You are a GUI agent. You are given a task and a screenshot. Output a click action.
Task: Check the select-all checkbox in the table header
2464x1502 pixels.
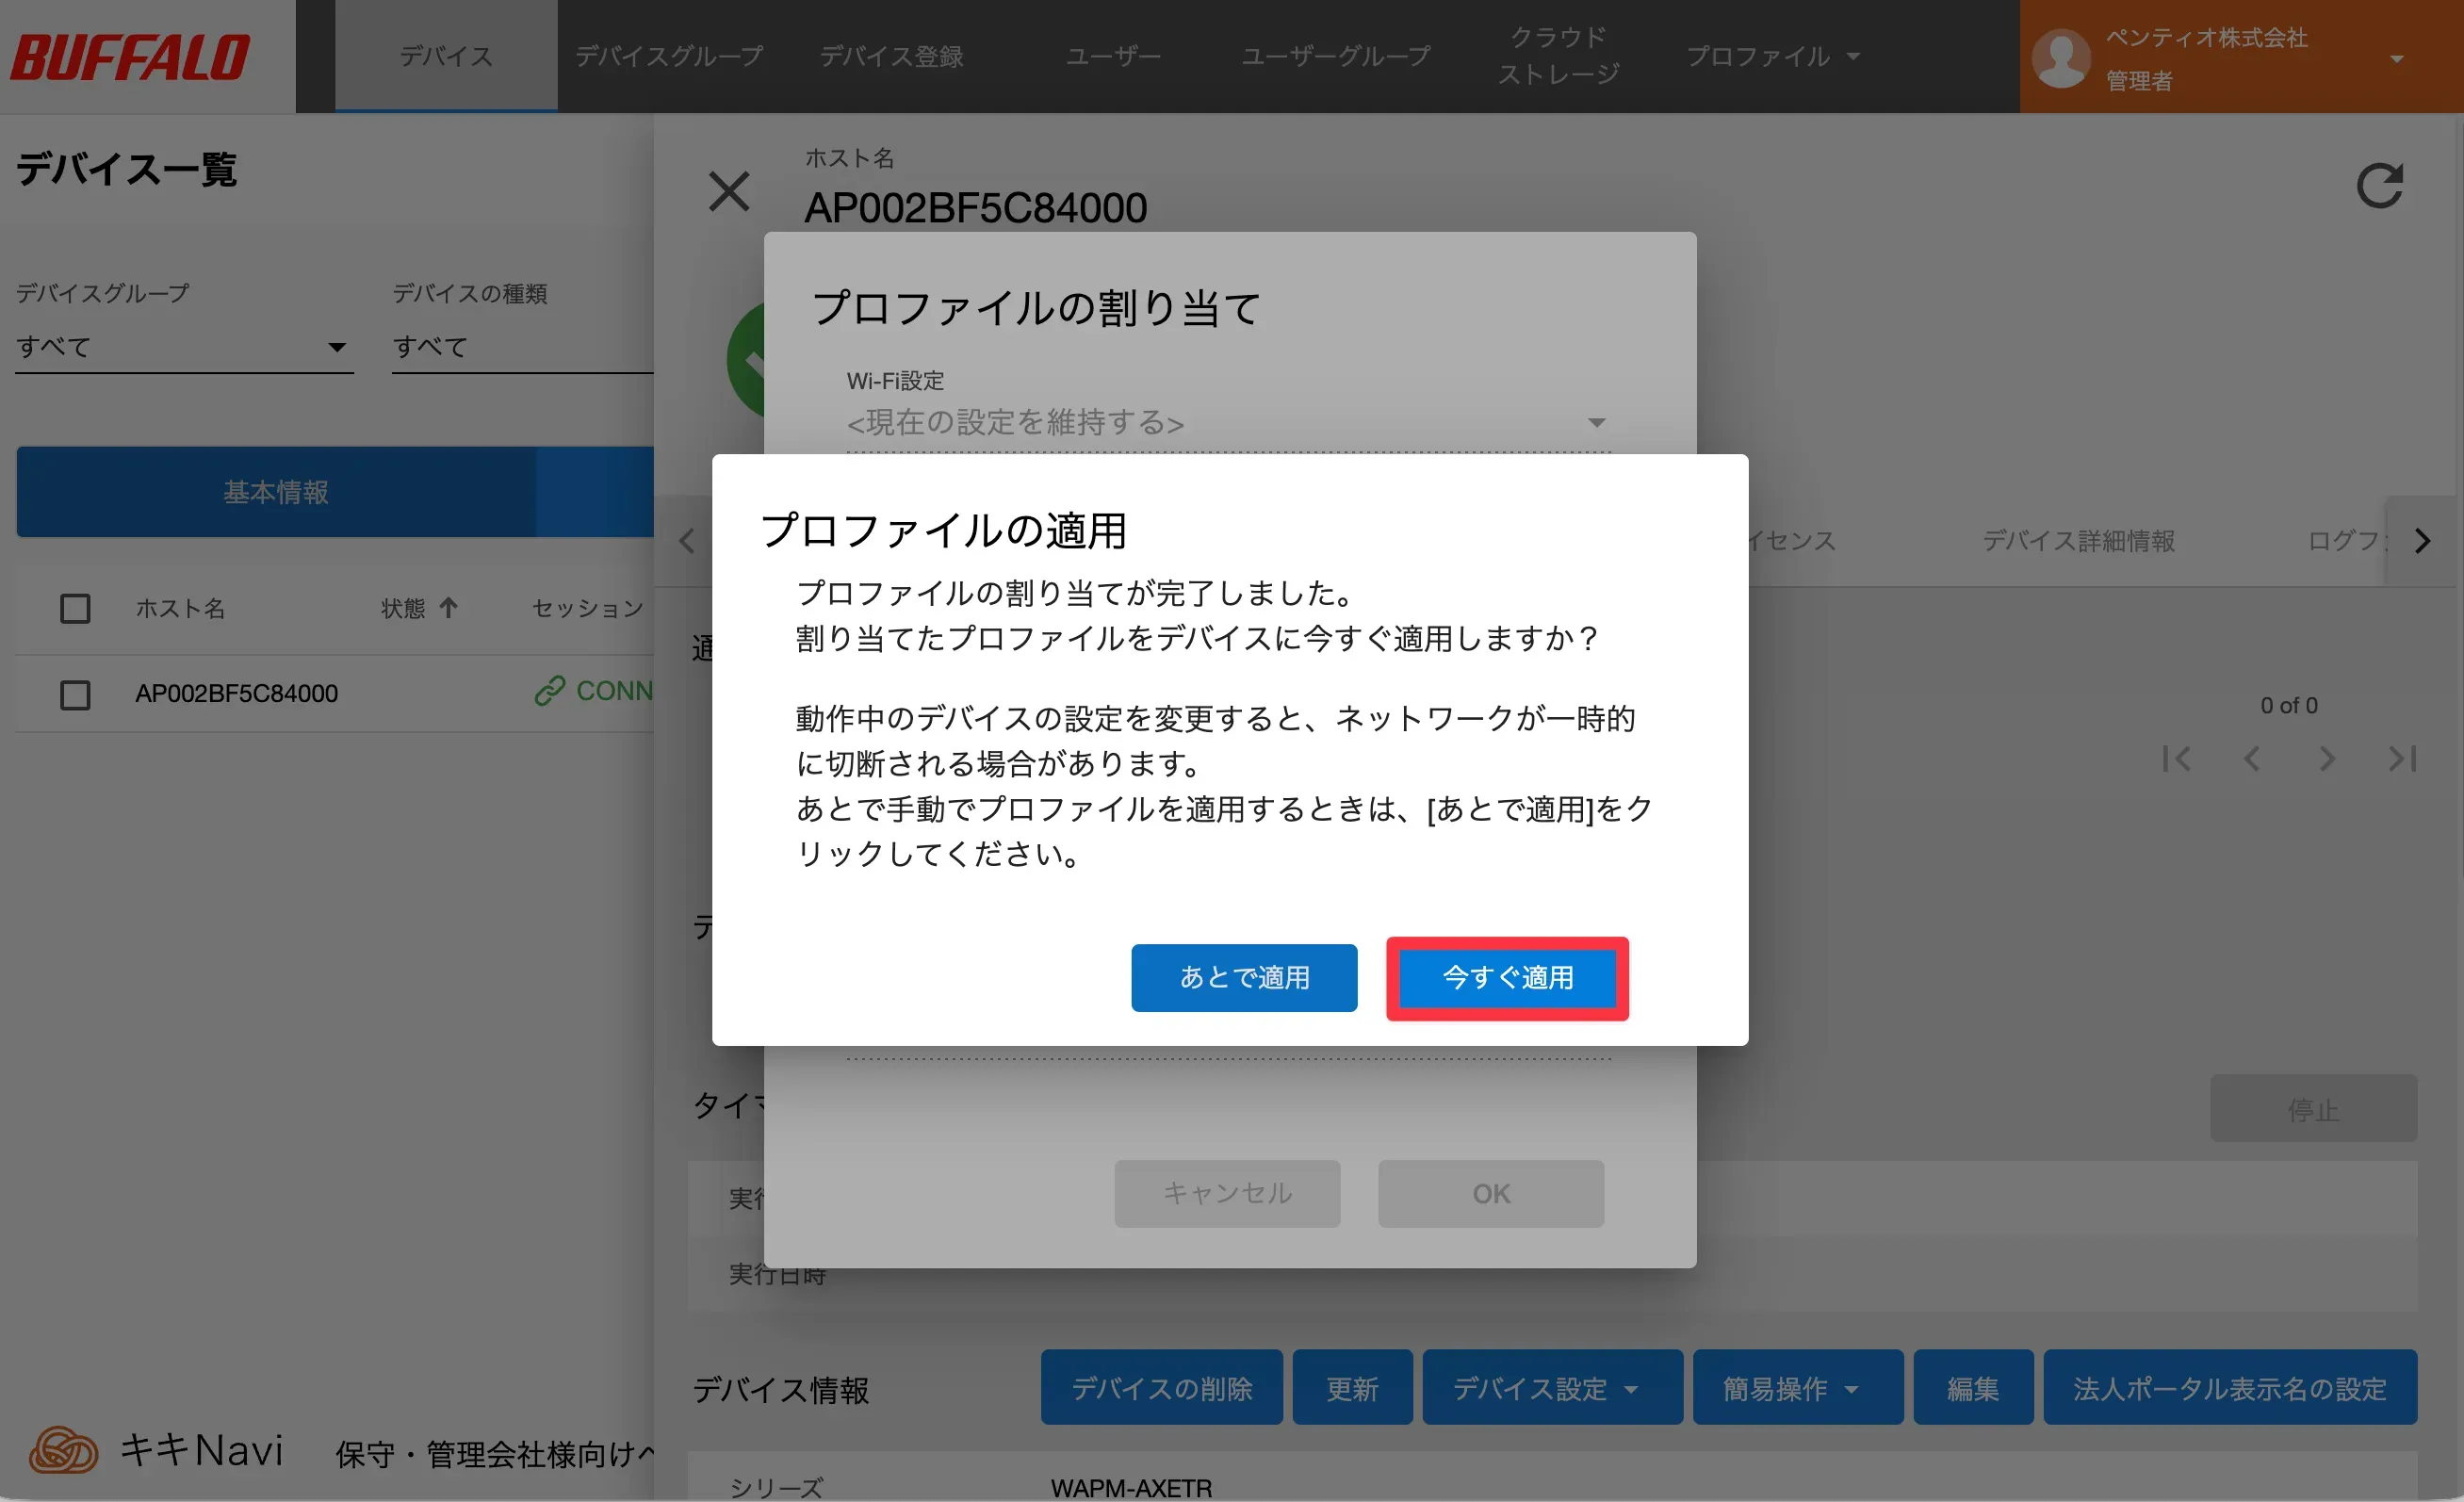(75, 608)
